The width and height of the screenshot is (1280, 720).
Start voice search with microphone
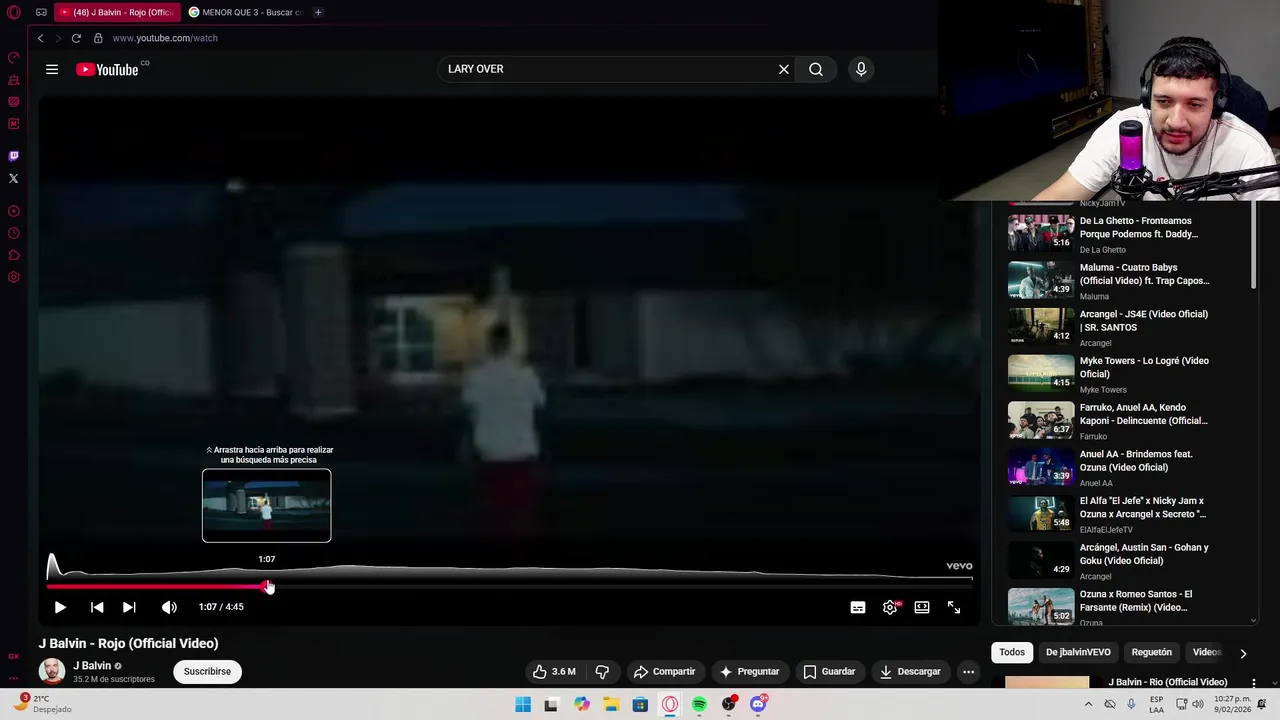861,69
